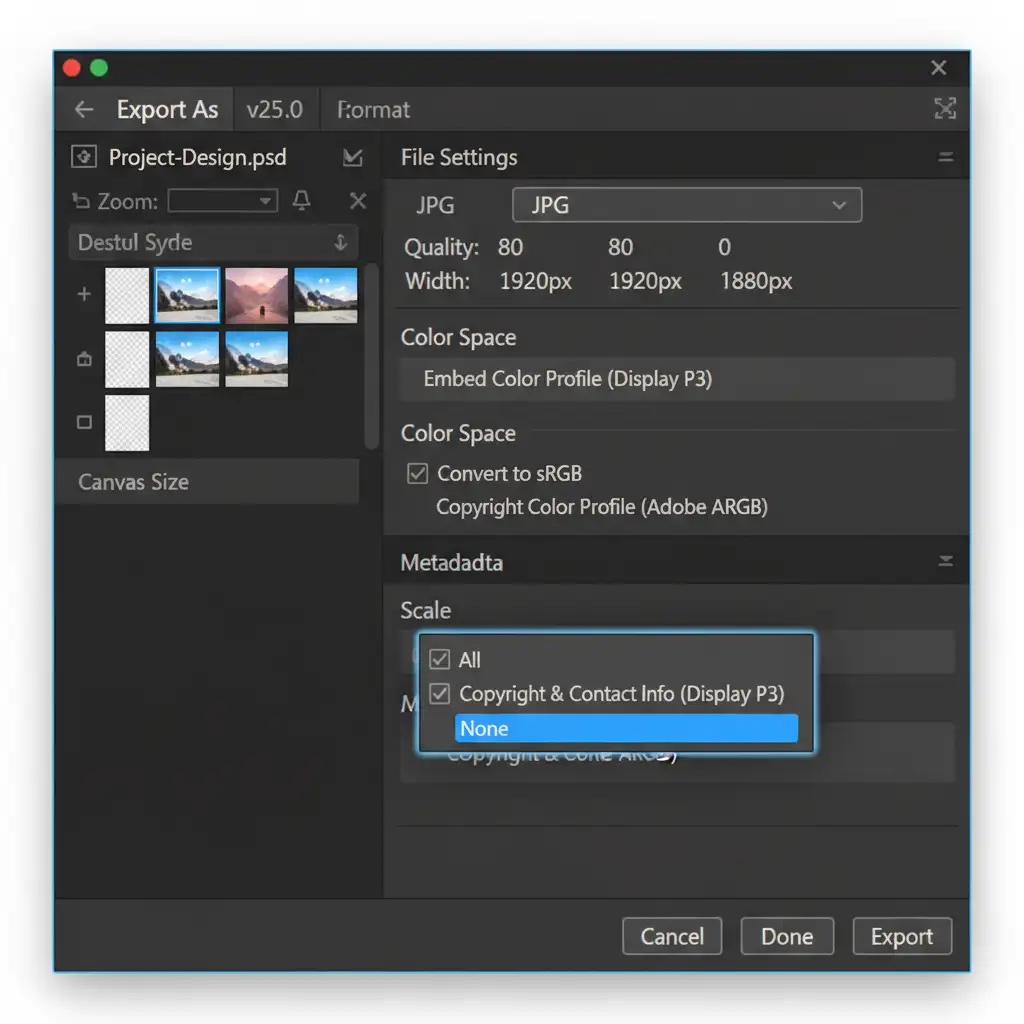
Task: Click the lock icon in second thumbnail row
Action: click(84, 360)
